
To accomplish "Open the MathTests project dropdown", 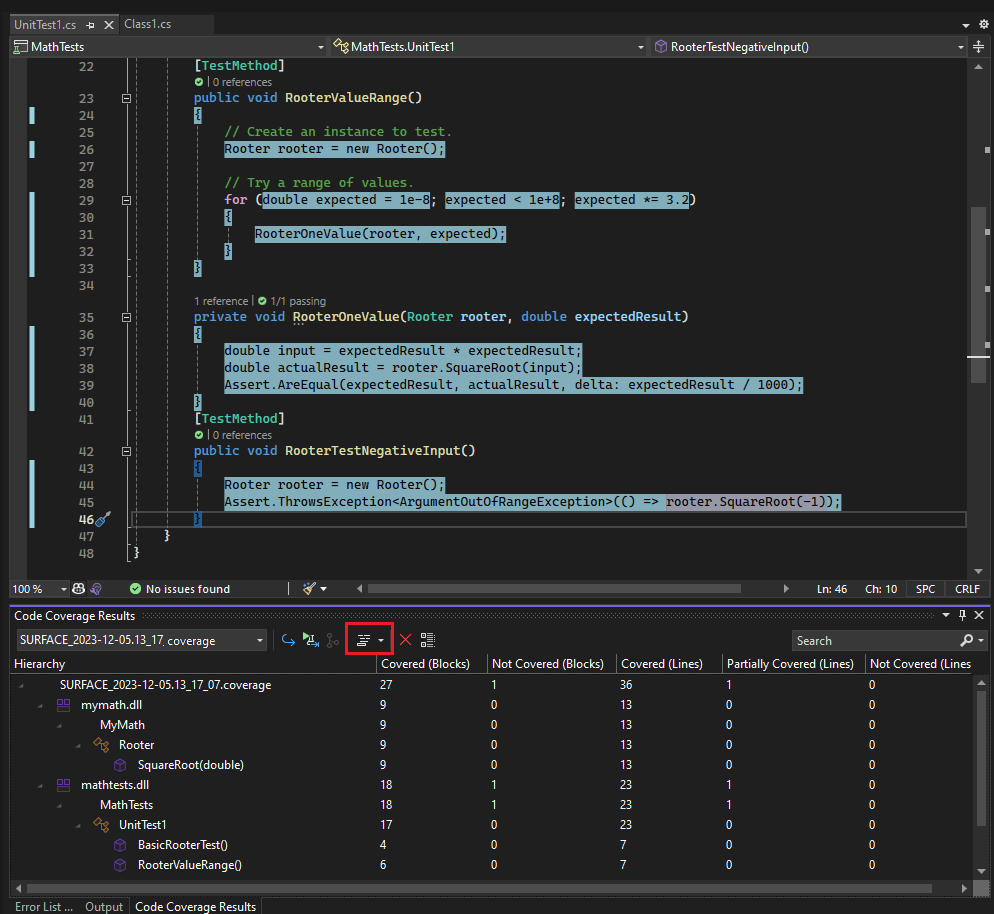I will [x=320, y=47].
